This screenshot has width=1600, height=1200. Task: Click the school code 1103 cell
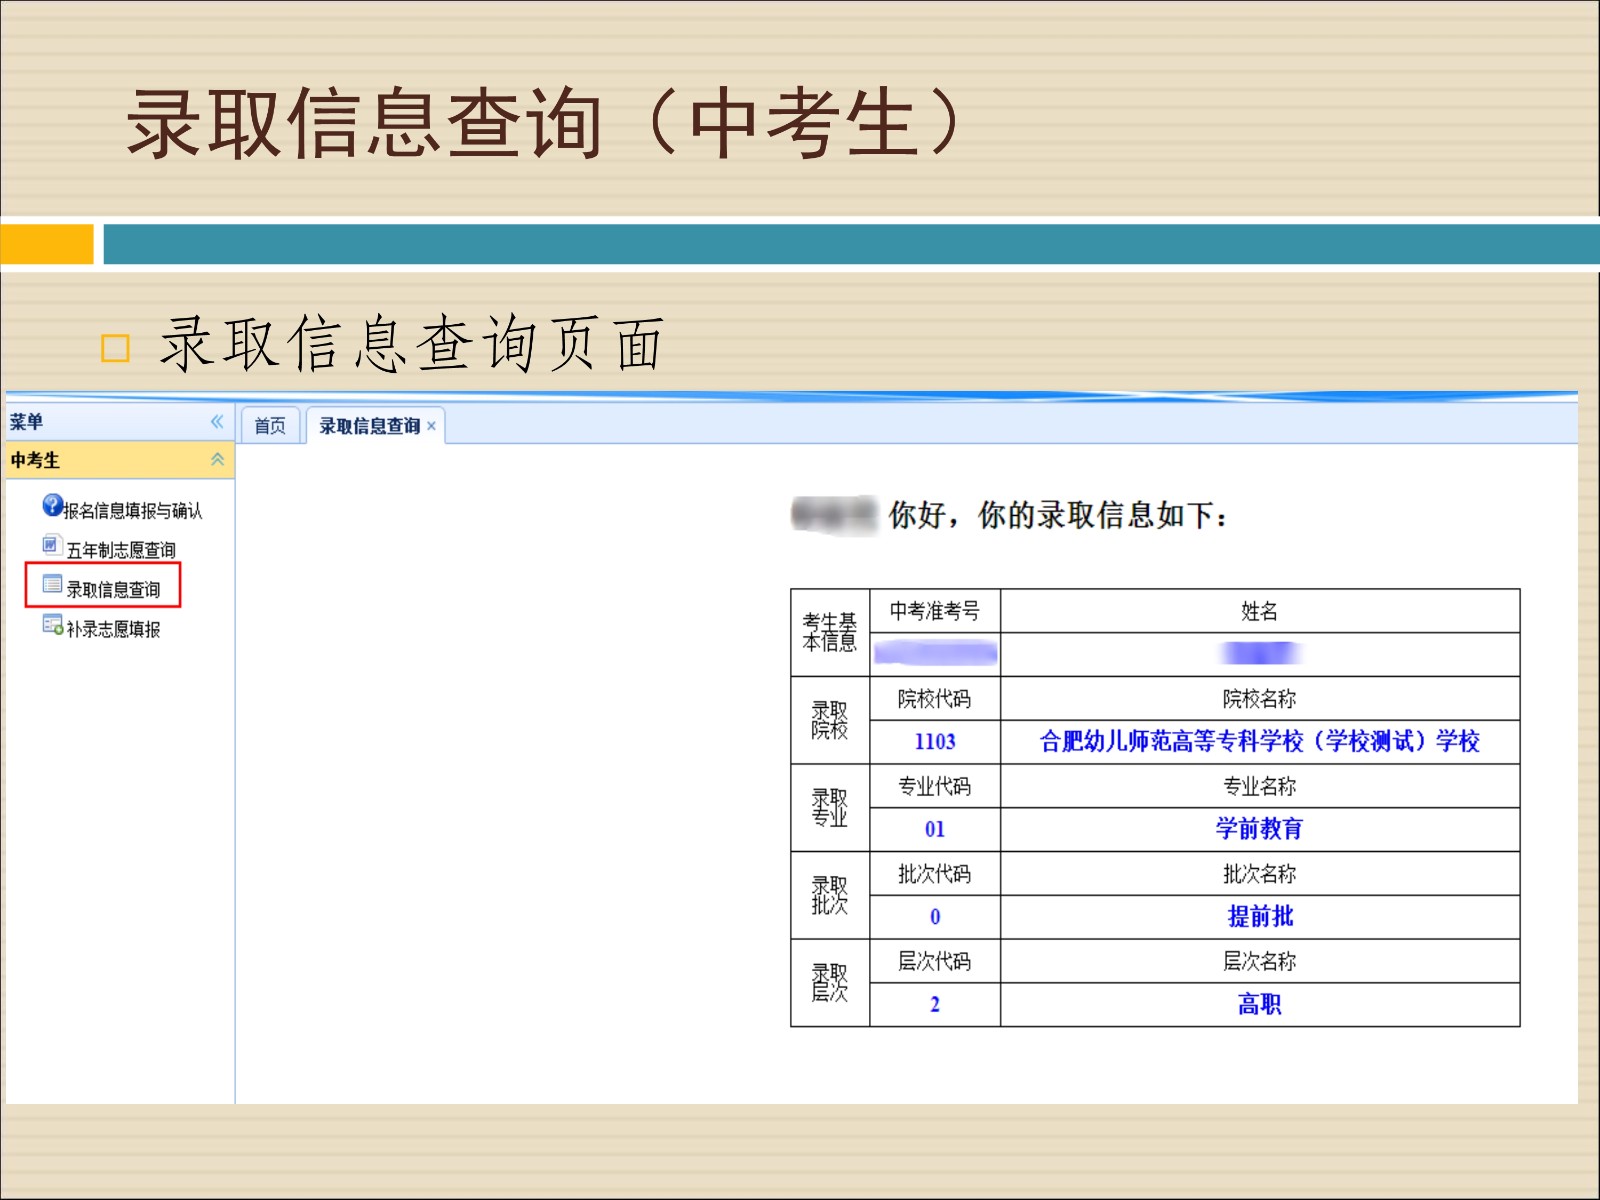[935, 741]
